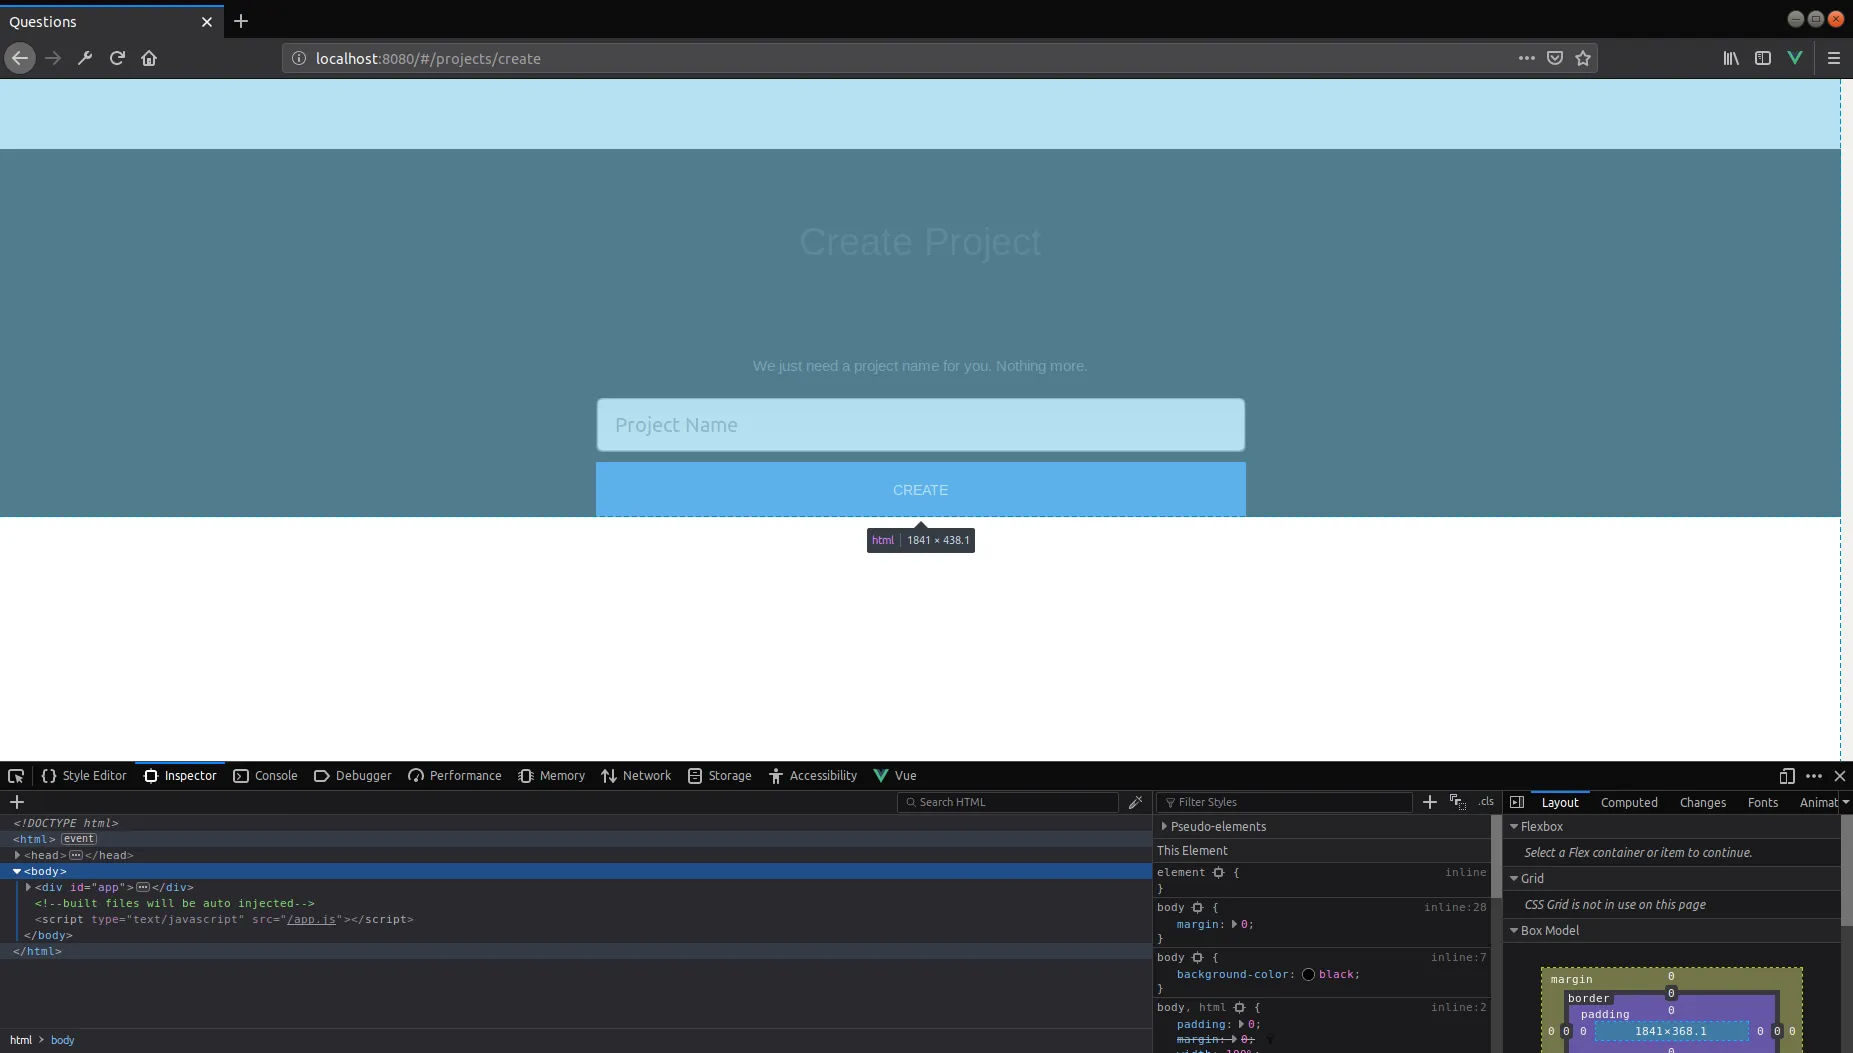Show site information for localhost
The height and width of the screenshot is (1053, 1853).
tap(298, 58)
